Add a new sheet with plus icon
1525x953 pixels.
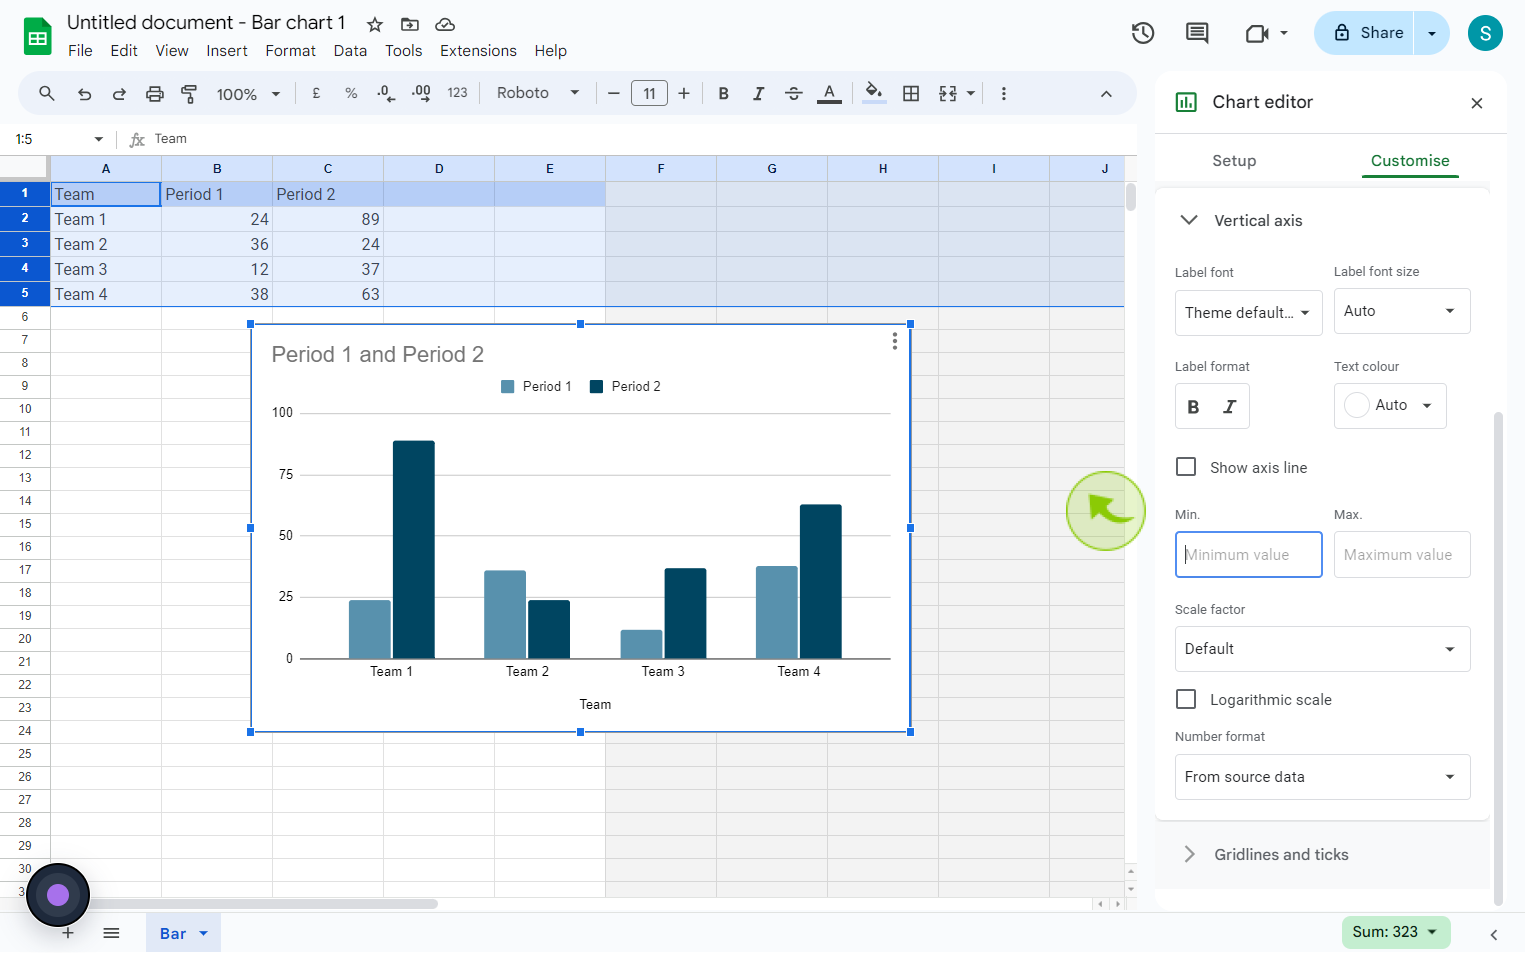coord(68,933)
